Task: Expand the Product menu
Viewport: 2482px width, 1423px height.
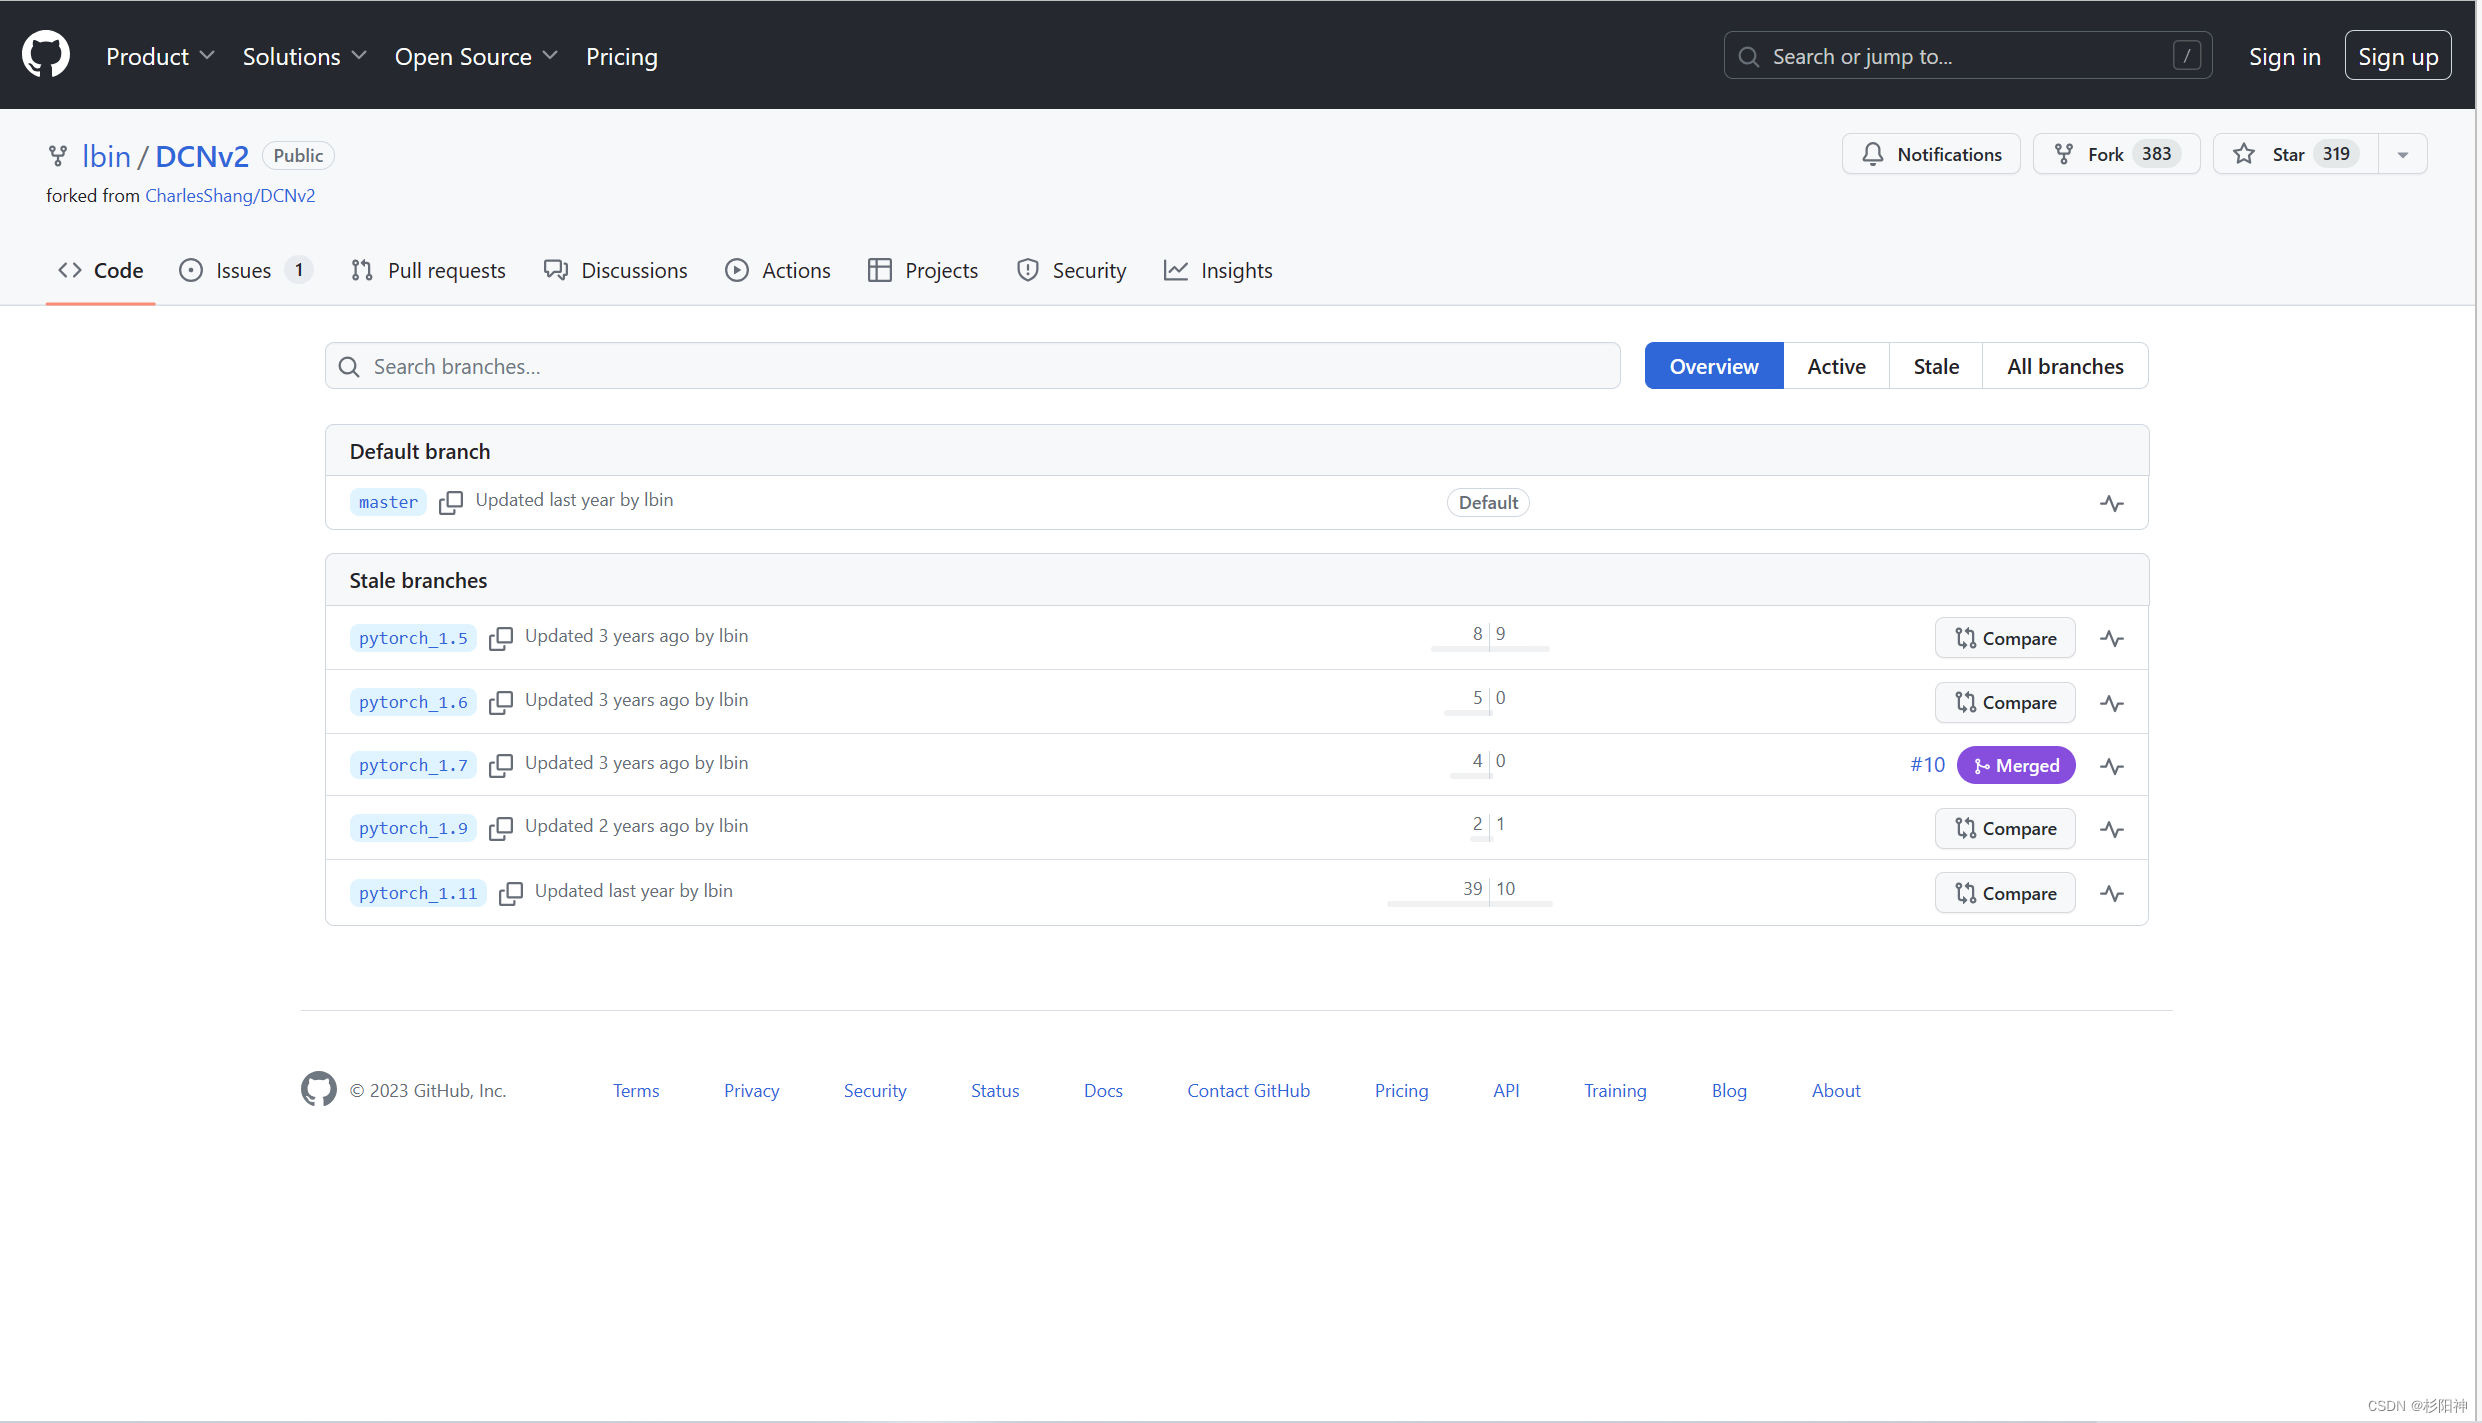Action: click(x=160, y=57)
